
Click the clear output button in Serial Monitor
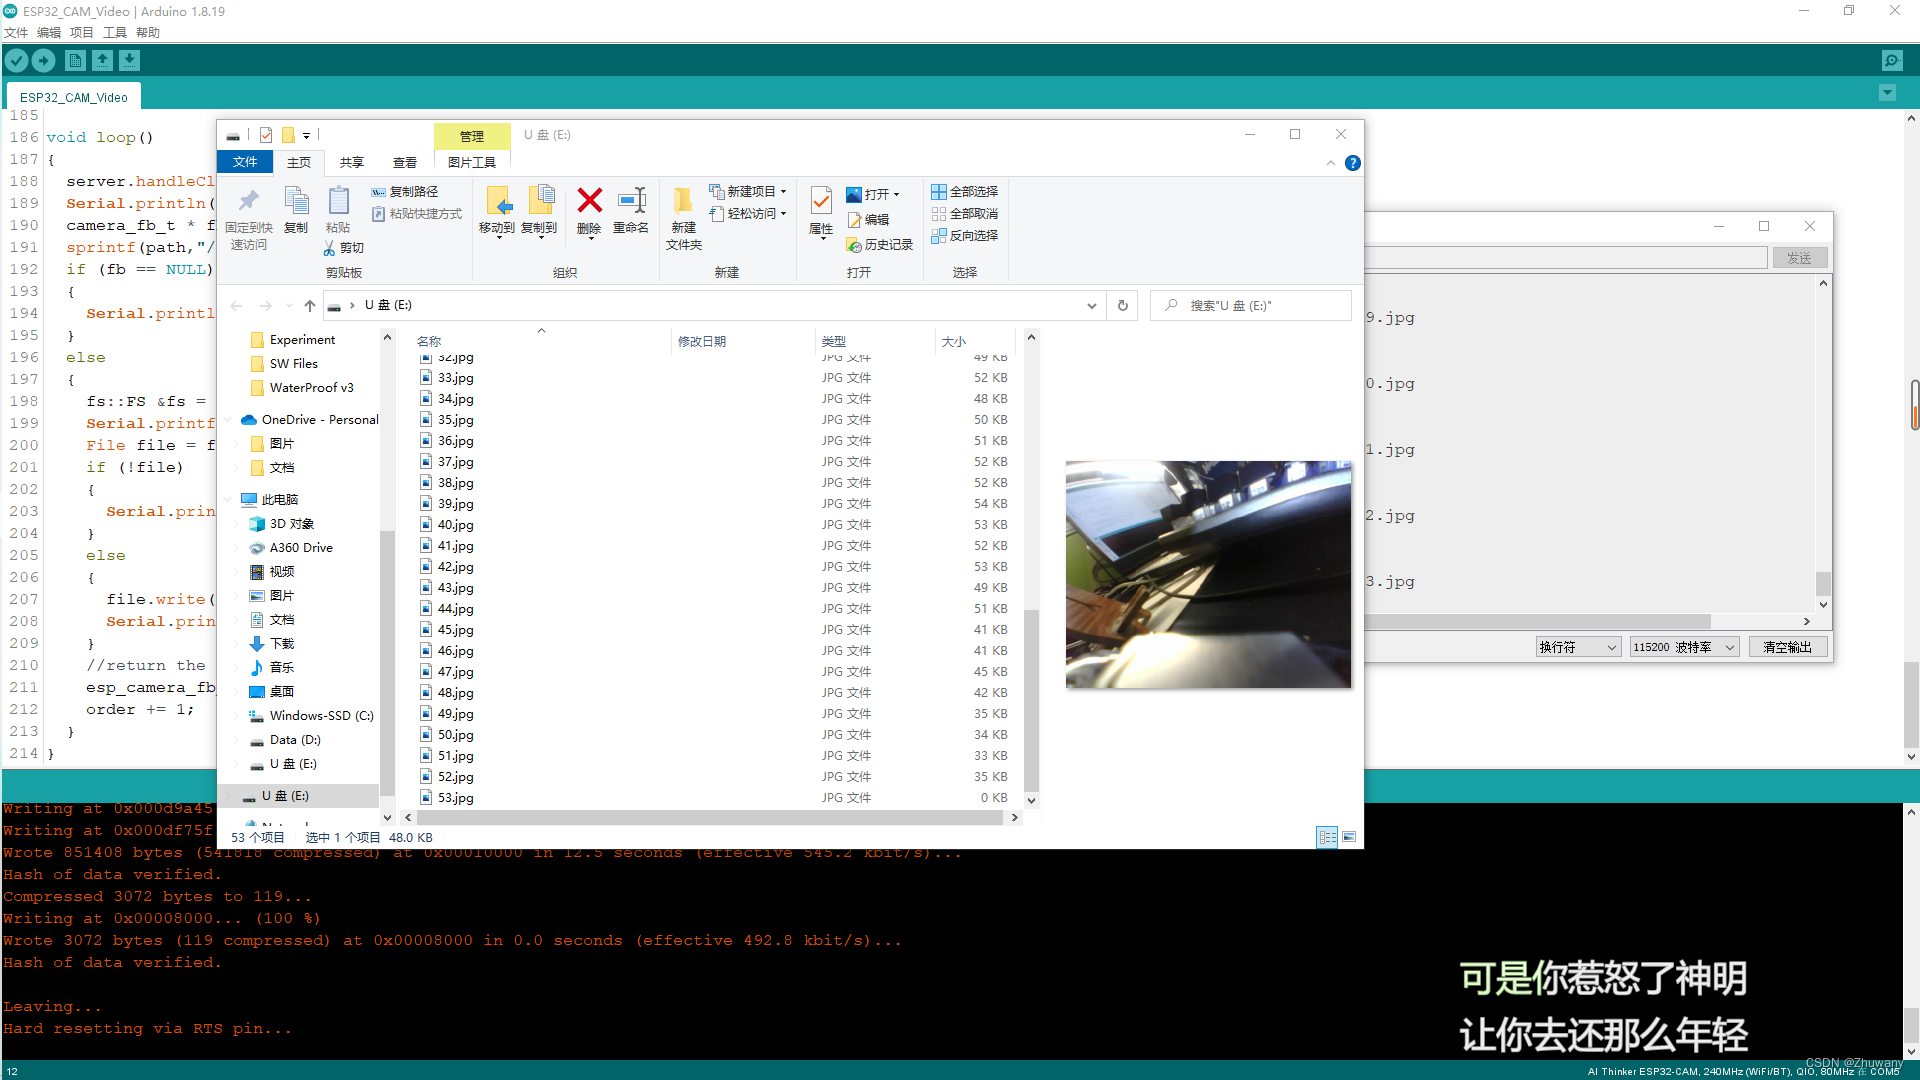point(1787,647)
